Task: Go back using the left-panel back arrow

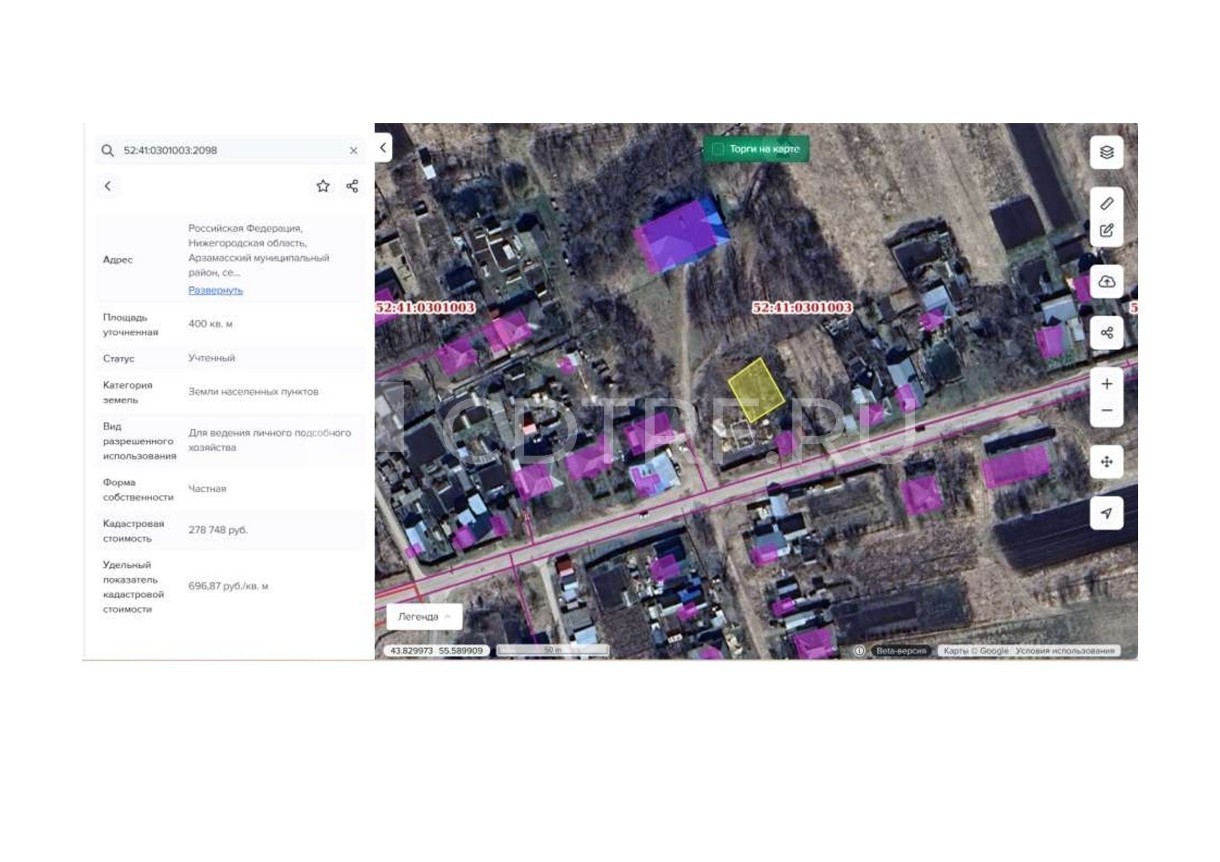Action: coord(108,186)
